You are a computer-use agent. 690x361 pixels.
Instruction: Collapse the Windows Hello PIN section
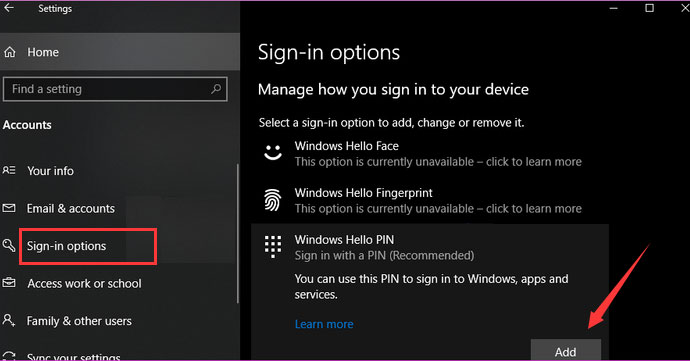[x=430, y=247]
